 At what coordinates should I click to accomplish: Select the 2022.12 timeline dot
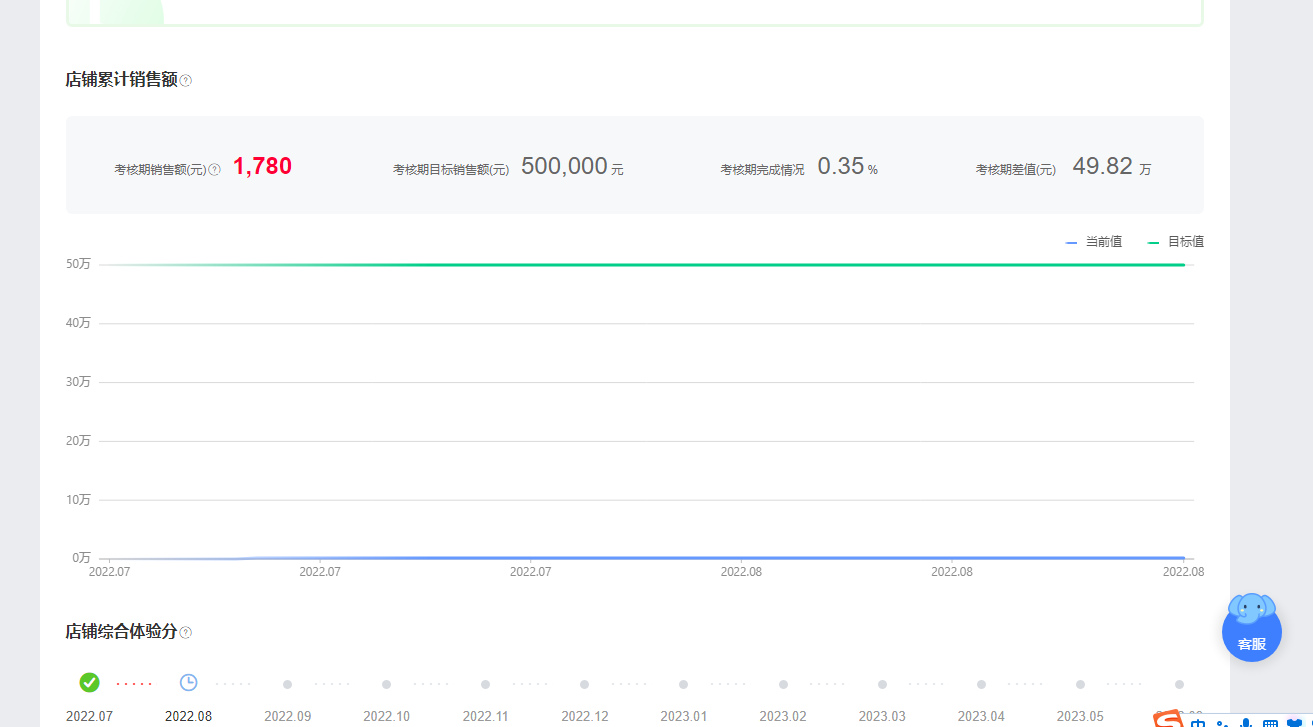585,685
